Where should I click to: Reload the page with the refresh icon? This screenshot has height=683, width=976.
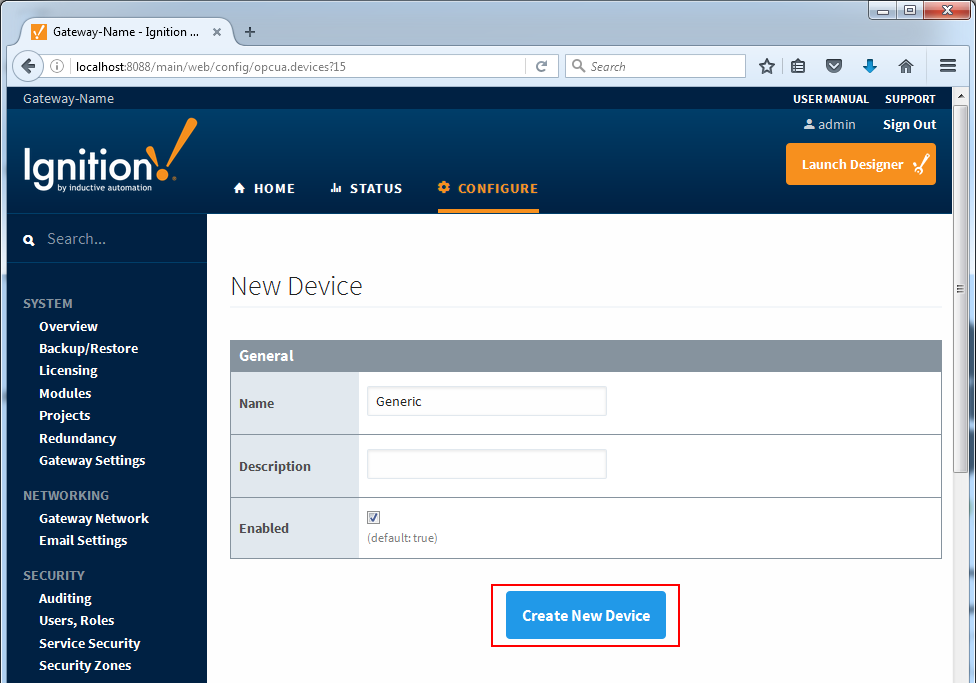(541, 66)
